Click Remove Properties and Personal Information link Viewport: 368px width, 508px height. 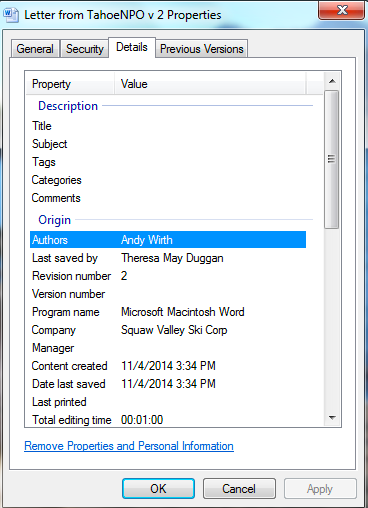click(x=129, y=446)
